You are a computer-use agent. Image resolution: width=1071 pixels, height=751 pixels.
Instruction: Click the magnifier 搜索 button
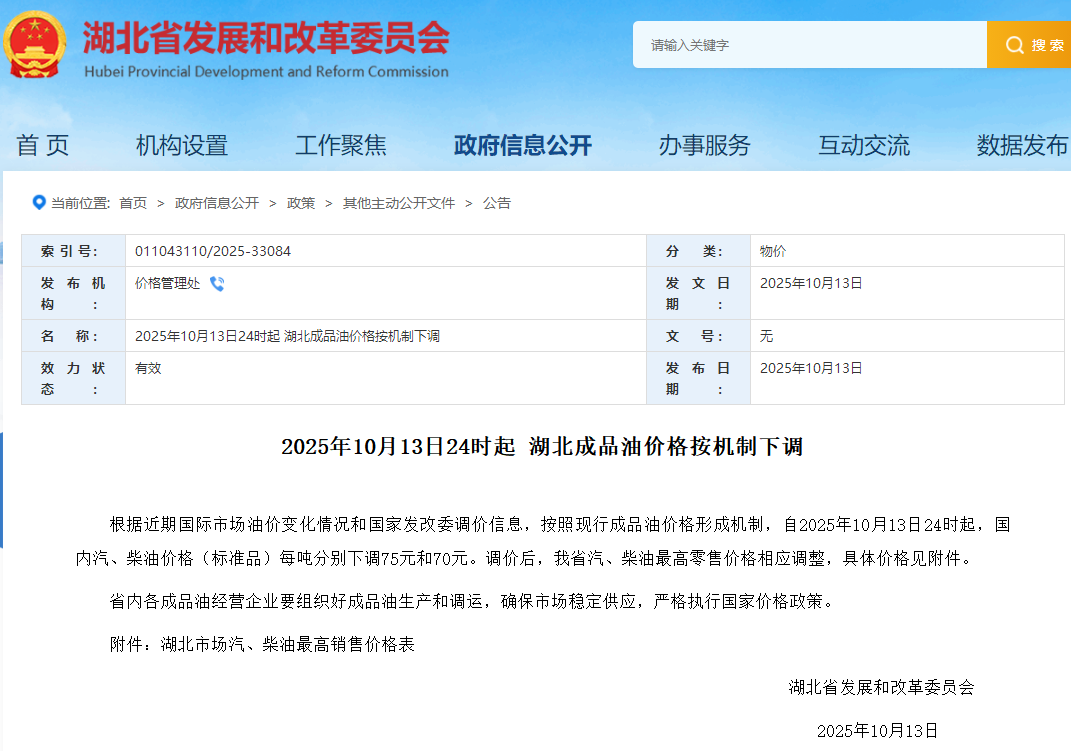tap(1030, 45)
